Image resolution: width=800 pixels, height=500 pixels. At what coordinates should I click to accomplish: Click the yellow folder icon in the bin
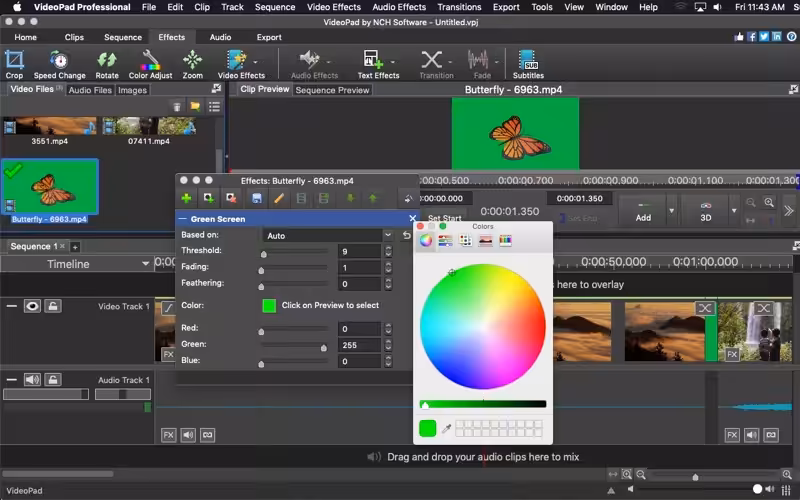[x=195, y=106]
